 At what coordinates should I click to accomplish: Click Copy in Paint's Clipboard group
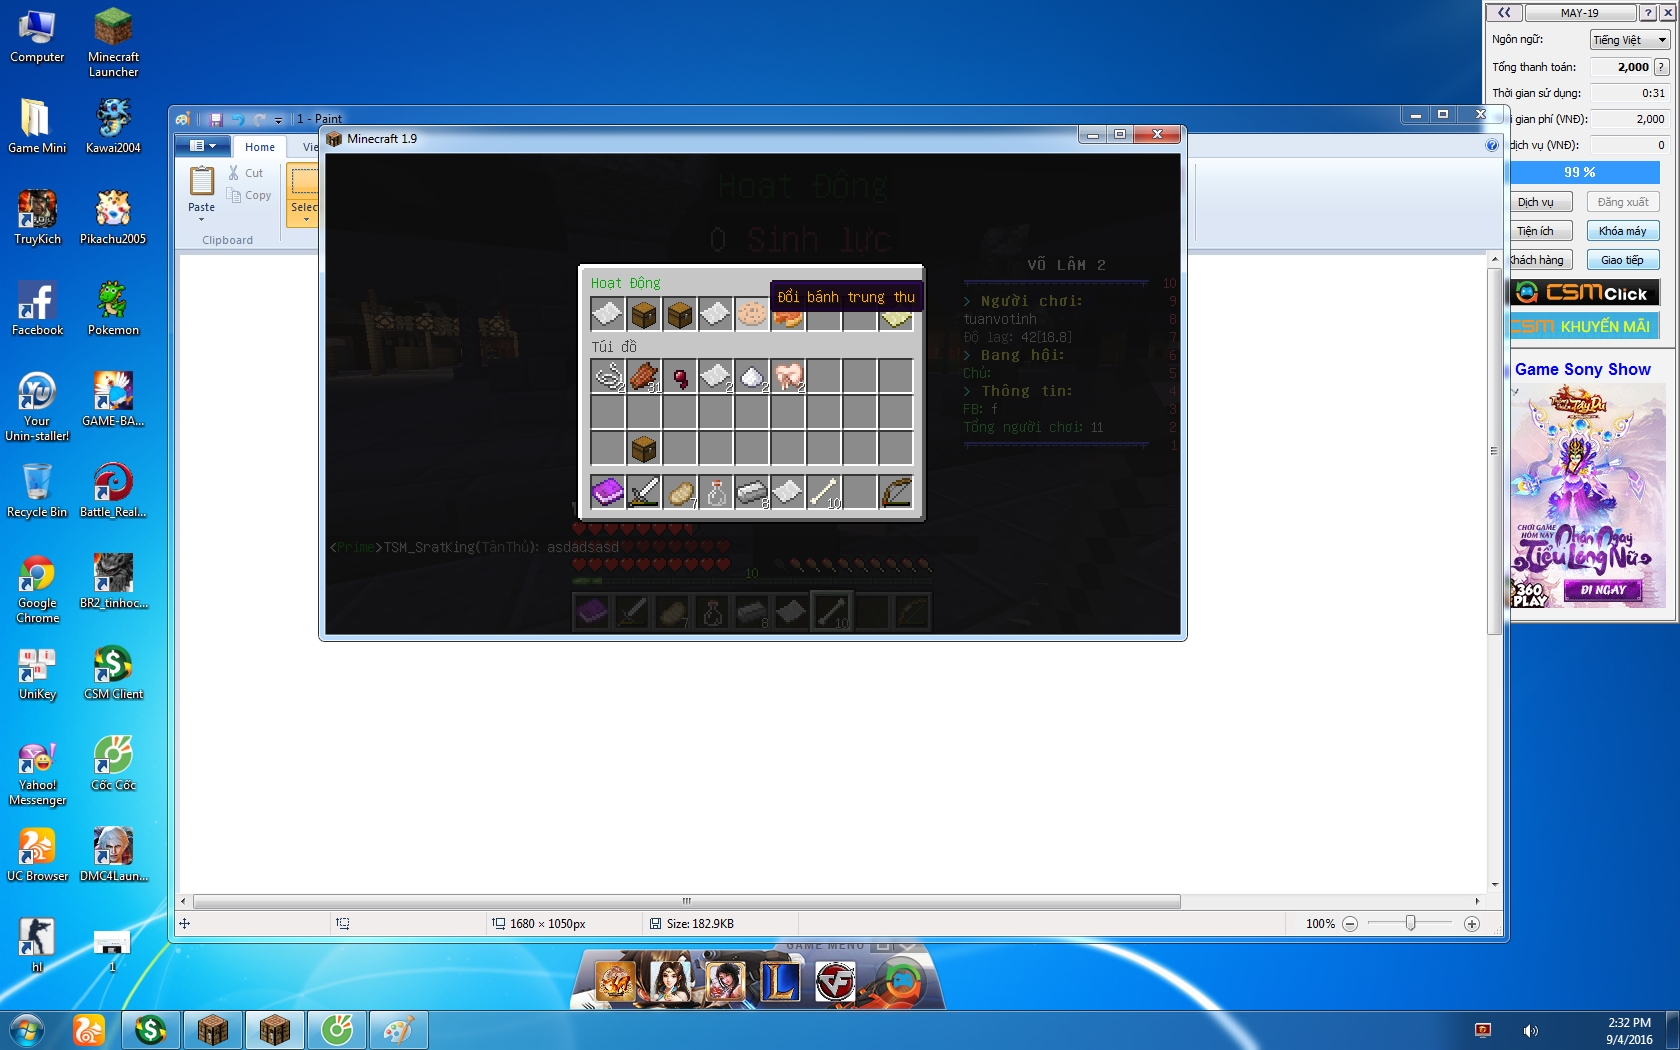coord(249,195)
